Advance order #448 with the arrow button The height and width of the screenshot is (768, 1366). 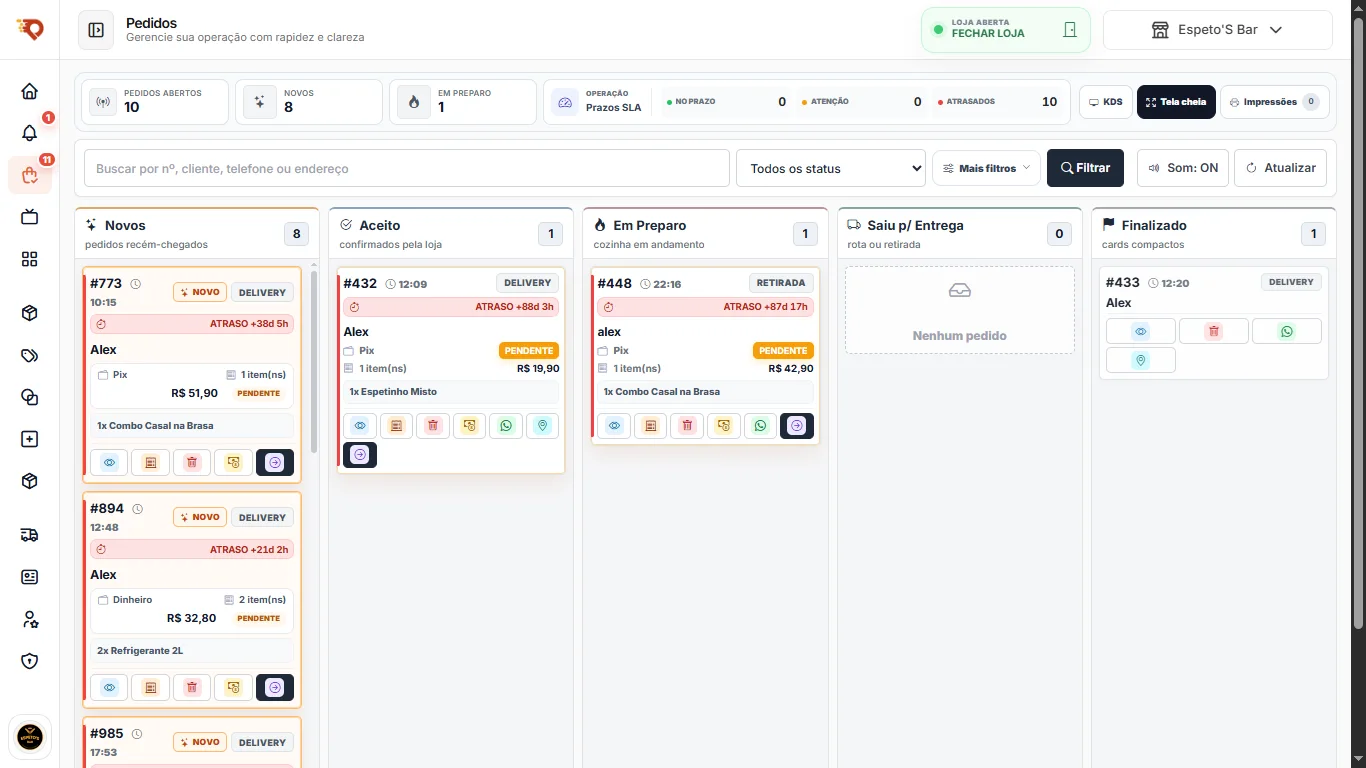(x=797, y=426)
